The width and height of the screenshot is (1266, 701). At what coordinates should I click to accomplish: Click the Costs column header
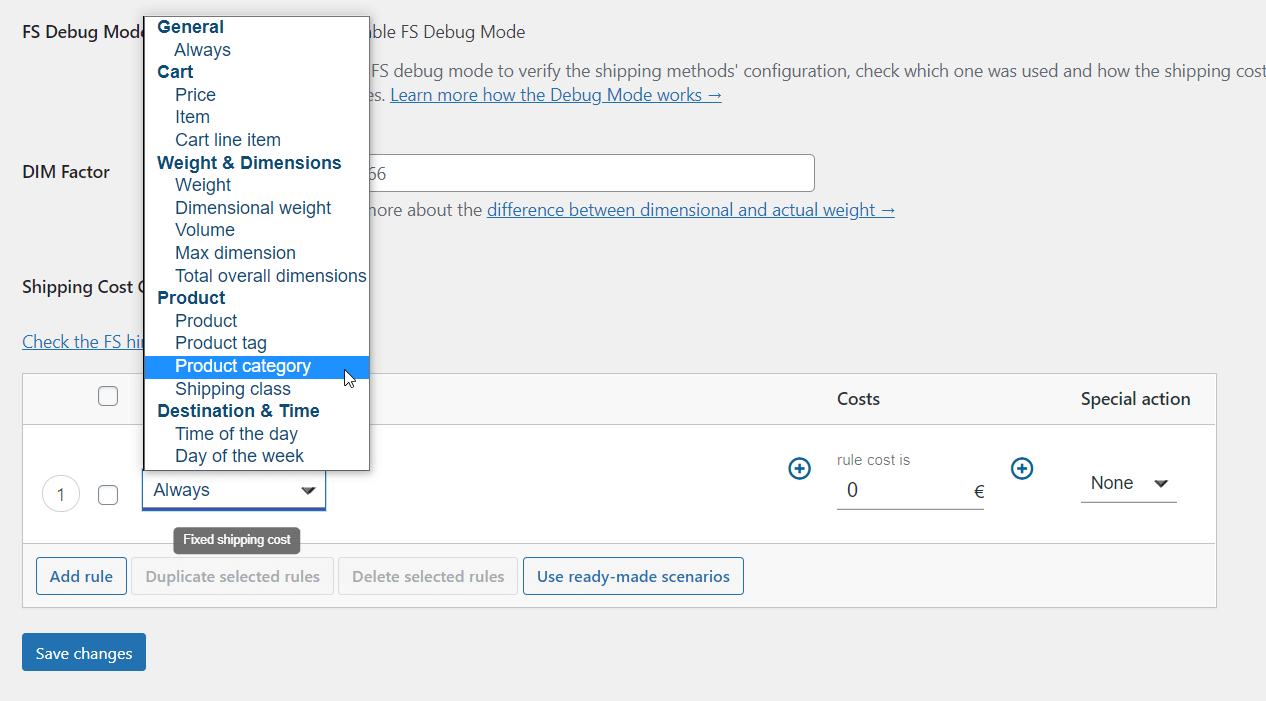click(858, 399)
